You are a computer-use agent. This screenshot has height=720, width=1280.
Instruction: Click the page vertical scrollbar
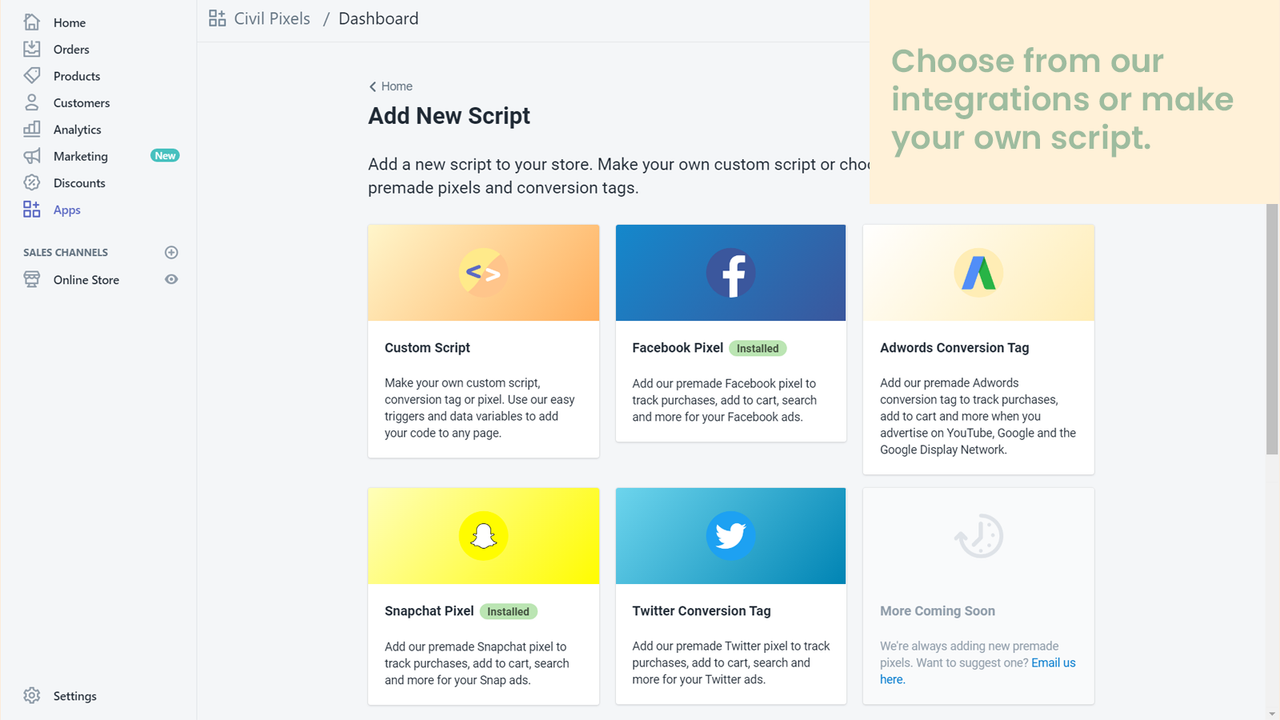click(x=1272, y=330)
